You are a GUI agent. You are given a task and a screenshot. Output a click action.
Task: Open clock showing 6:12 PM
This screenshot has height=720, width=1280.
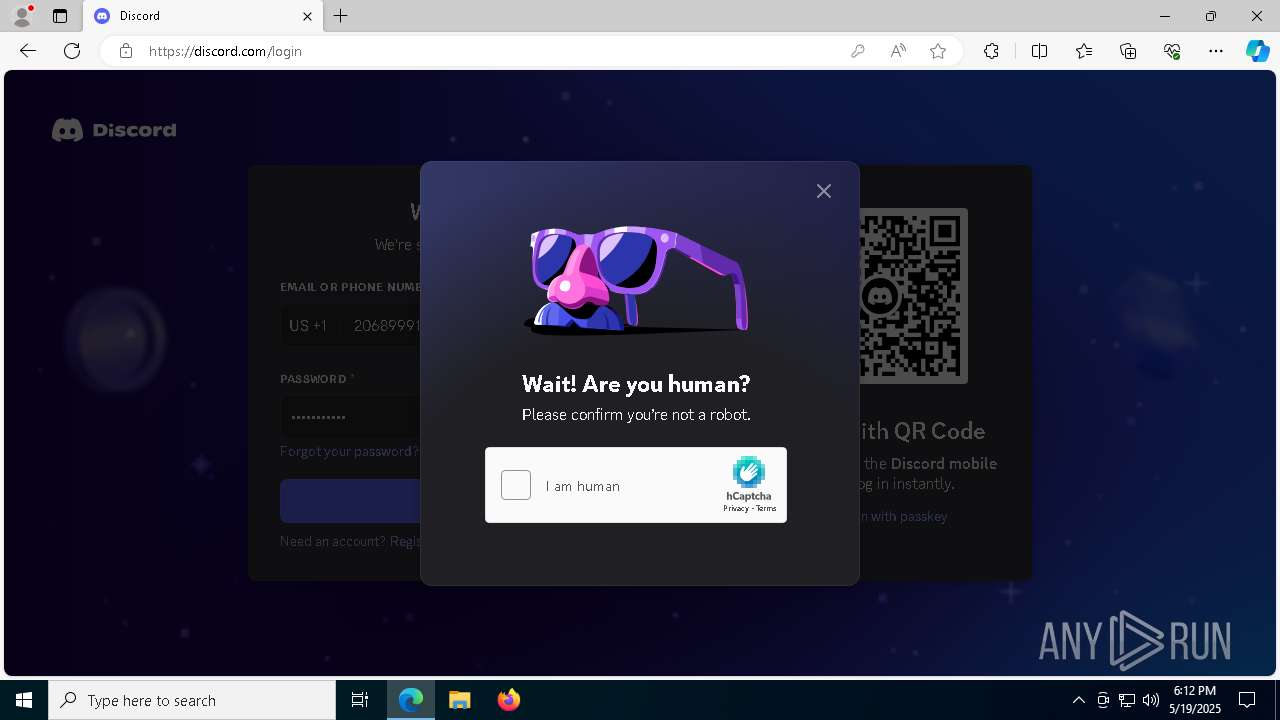1196,700
